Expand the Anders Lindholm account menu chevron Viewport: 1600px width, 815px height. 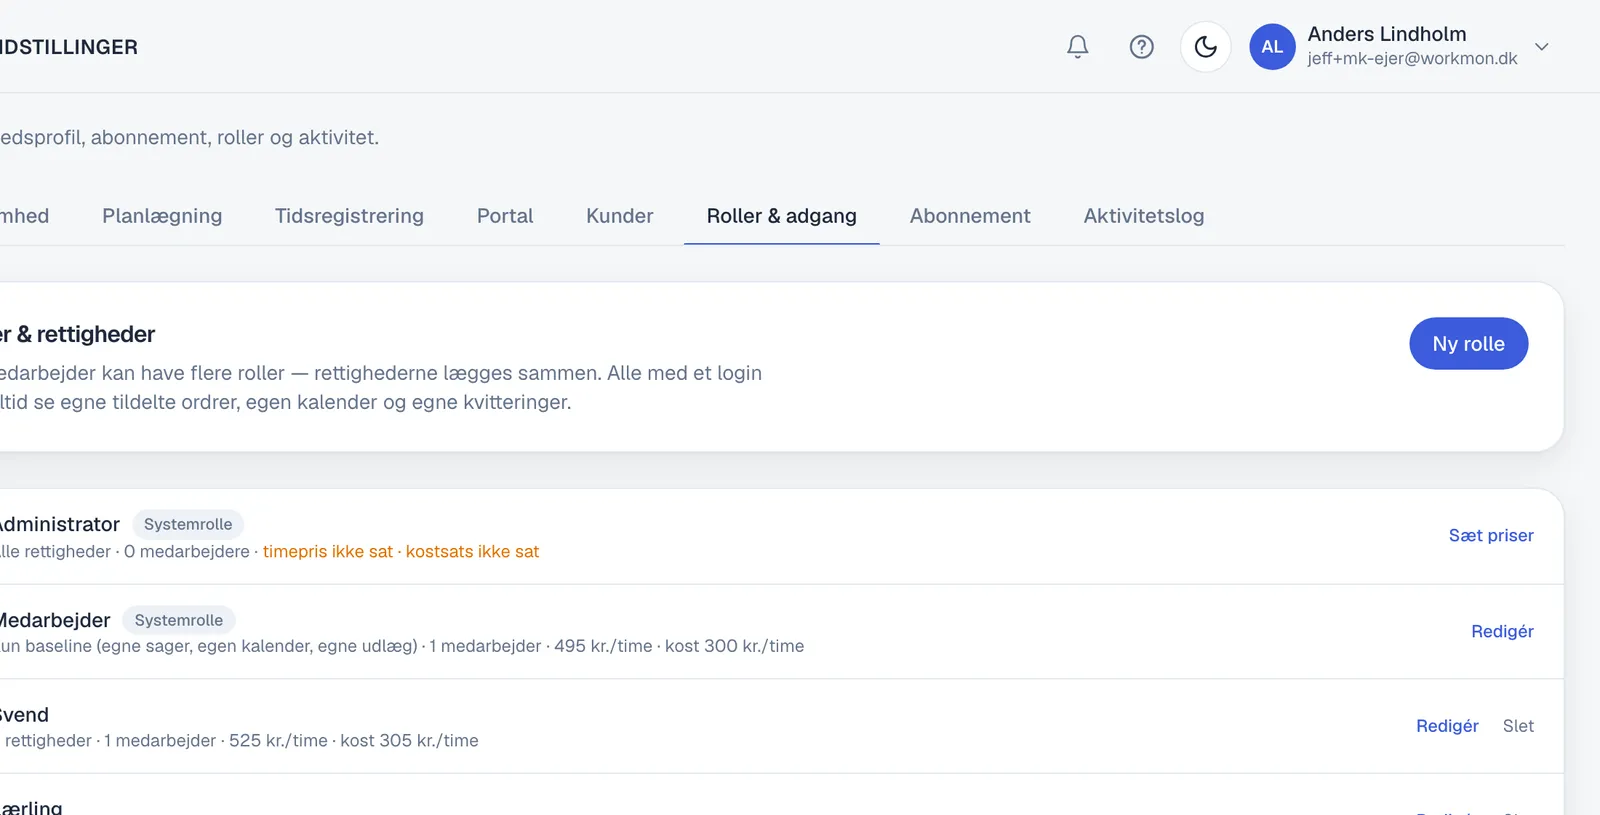click(1541, 47)
